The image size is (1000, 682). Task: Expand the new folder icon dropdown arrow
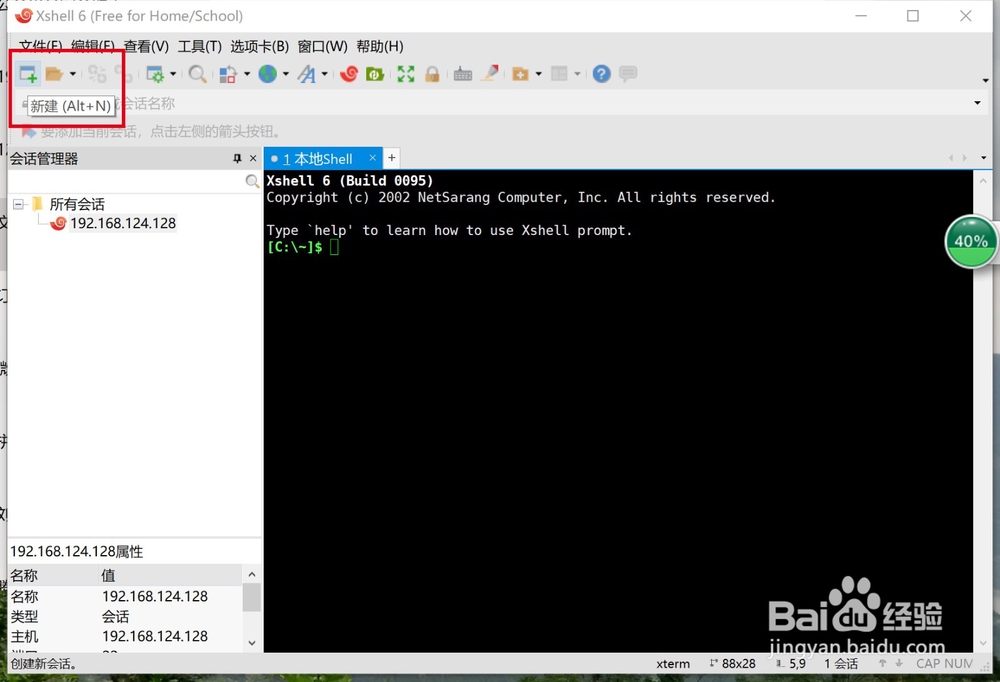539,74
